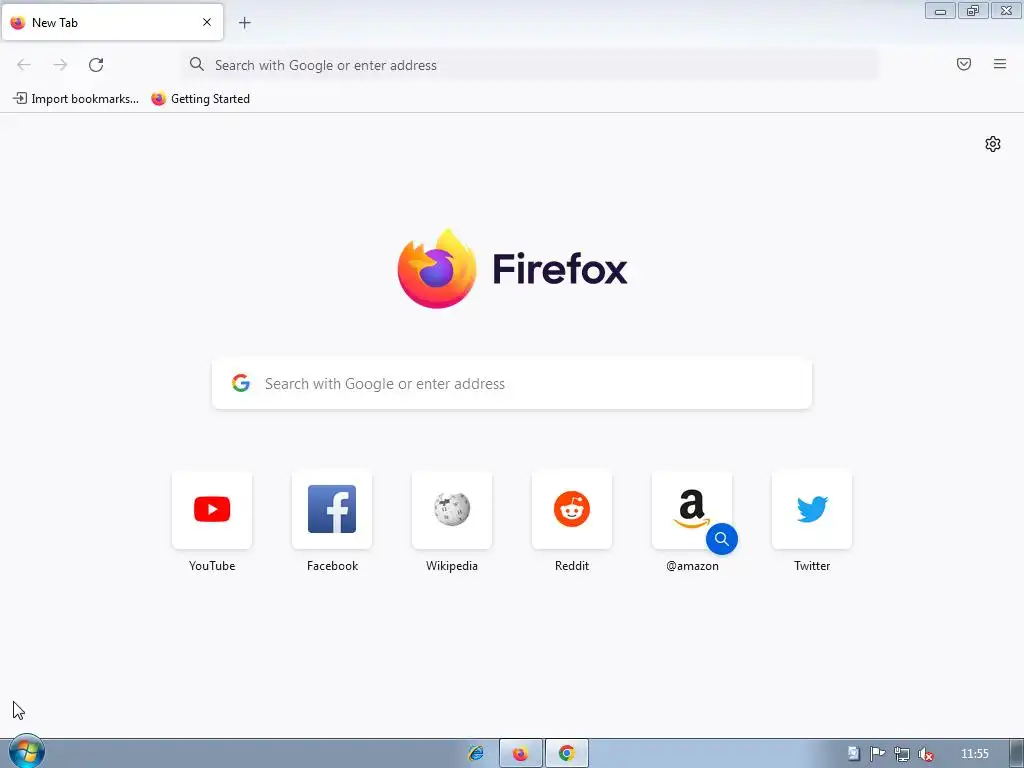Click the Google logo in the search box
This screenshot has height=768, width=1024.
(x=241, y=383)
